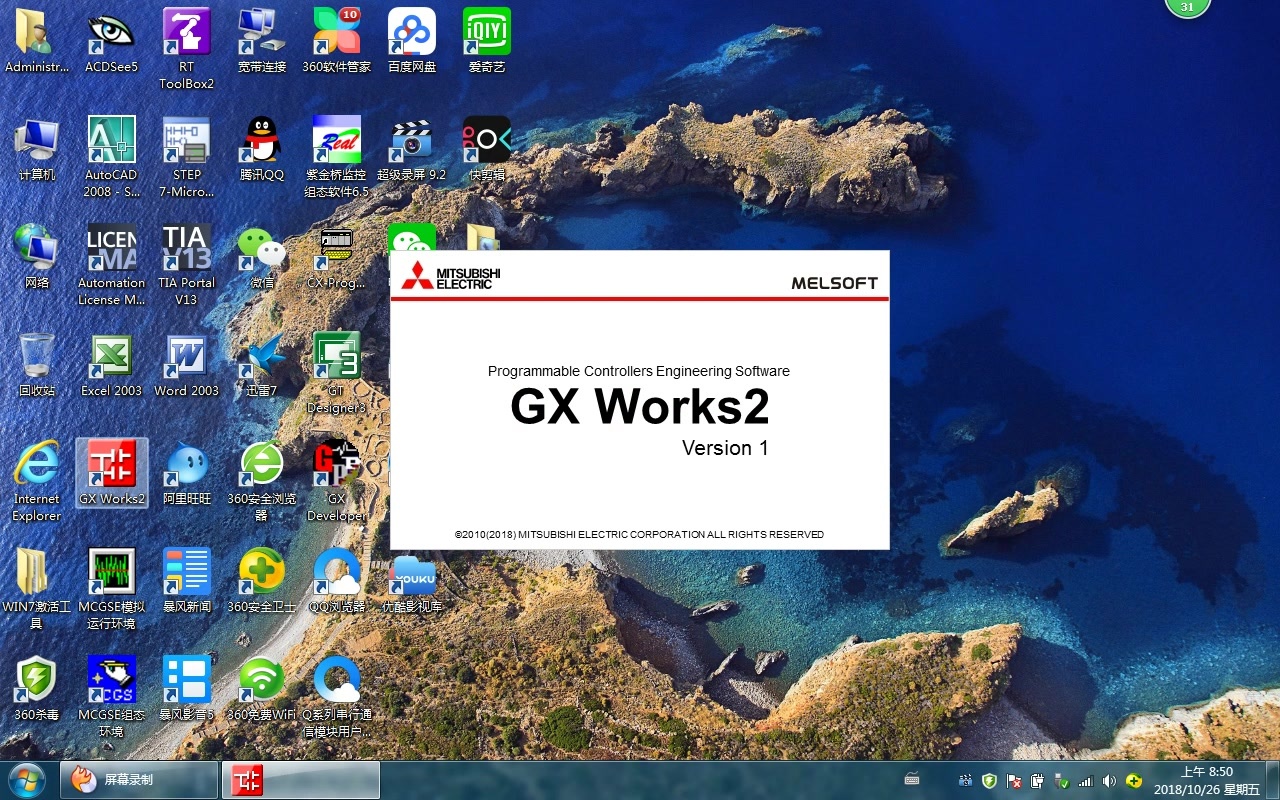Image resolution: width=1280 pixels, height=800 pixels.
Task: Click the power plug tray icon
Action: (1037, 780)
